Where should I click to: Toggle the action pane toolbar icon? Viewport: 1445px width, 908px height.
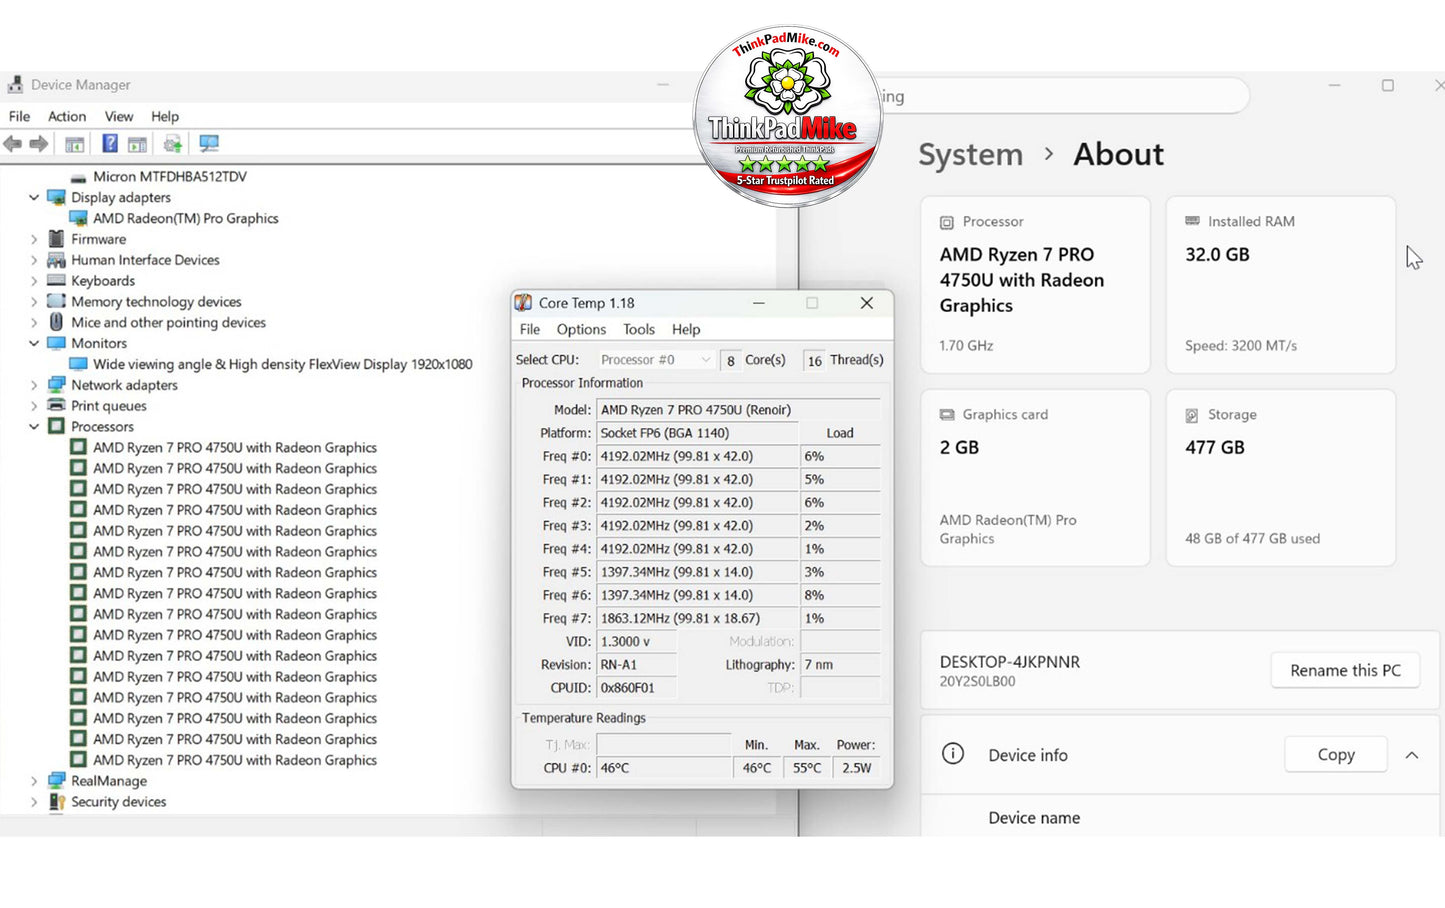point(138,144)
